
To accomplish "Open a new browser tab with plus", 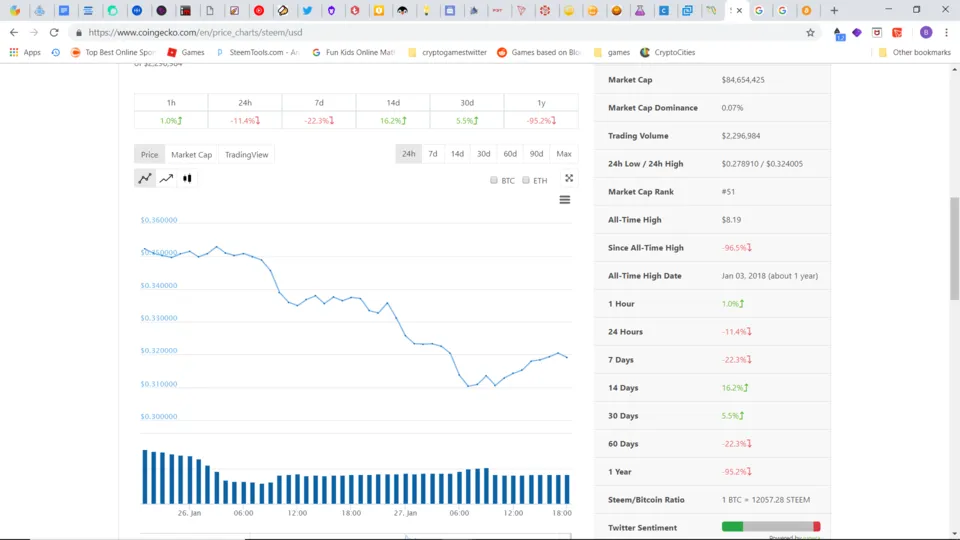I will [x=834, y=10].
